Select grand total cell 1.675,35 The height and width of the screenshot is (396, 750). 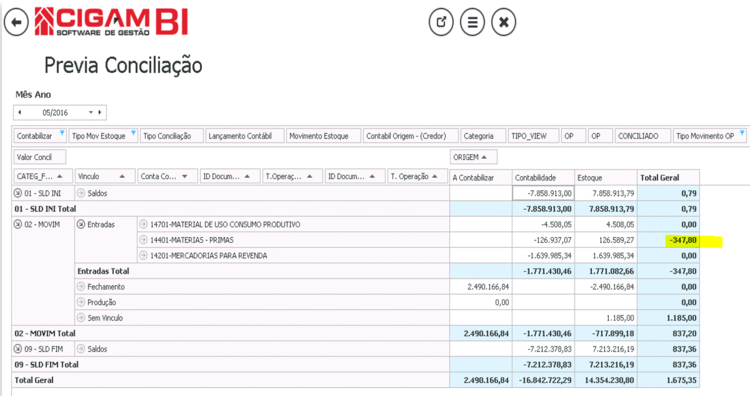coord(668,380)
